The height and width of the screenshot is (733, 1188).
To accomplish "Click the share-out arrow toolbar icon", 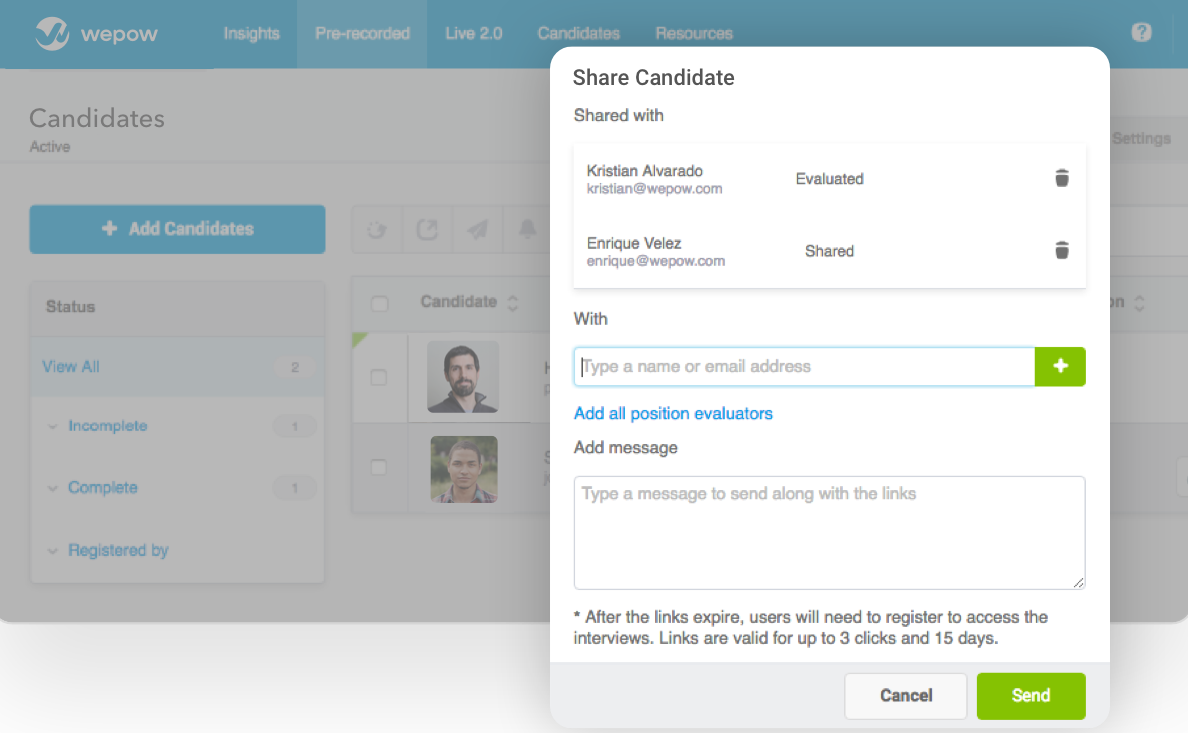I will (427, 229).
